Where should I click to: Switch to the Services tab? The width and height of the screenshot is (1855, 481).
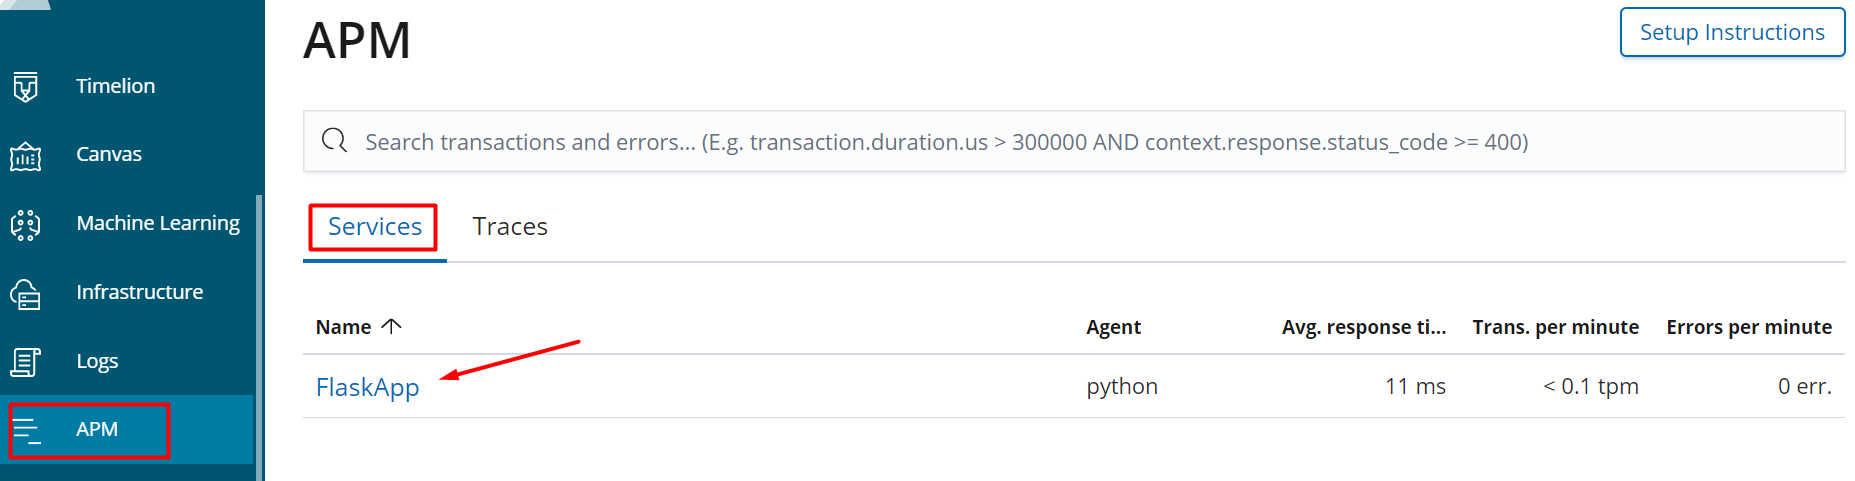(x=374, y=227)
